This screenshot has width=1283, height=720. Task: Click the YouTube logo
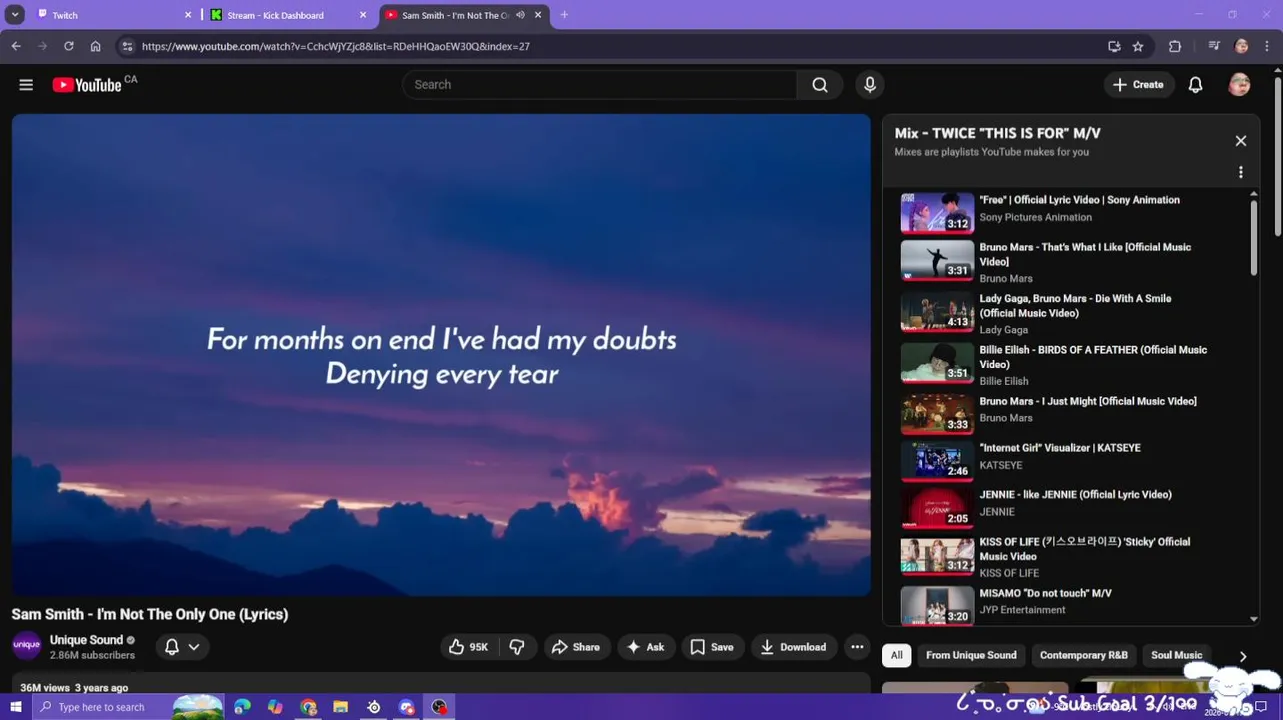tap(87, 85)
